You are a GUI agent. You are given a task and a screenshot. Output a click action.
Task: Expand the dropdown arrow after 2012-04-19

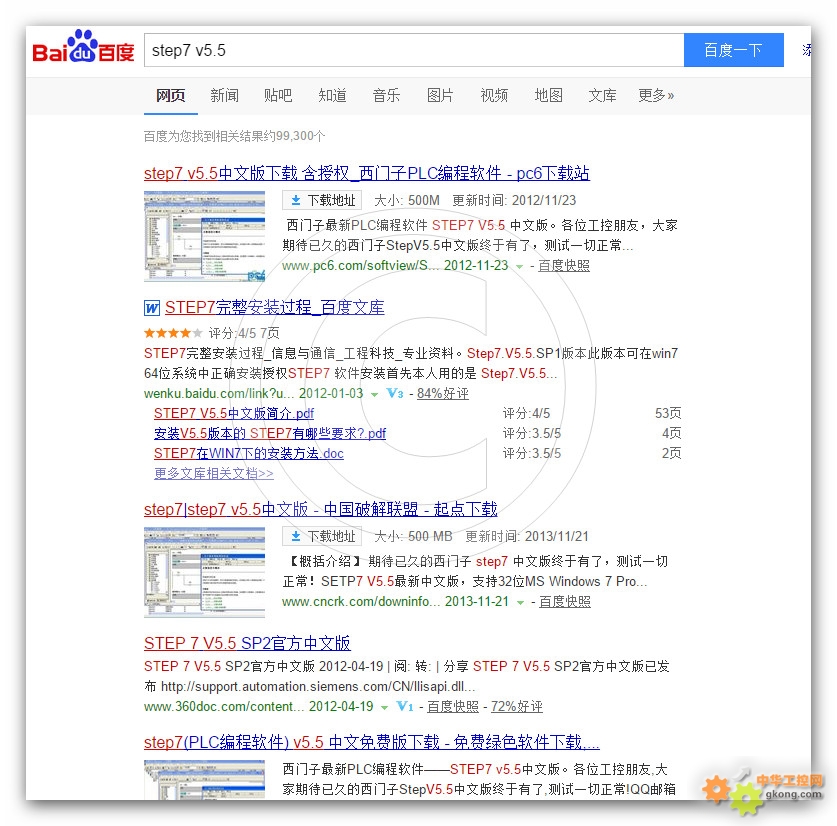[384, 707]
